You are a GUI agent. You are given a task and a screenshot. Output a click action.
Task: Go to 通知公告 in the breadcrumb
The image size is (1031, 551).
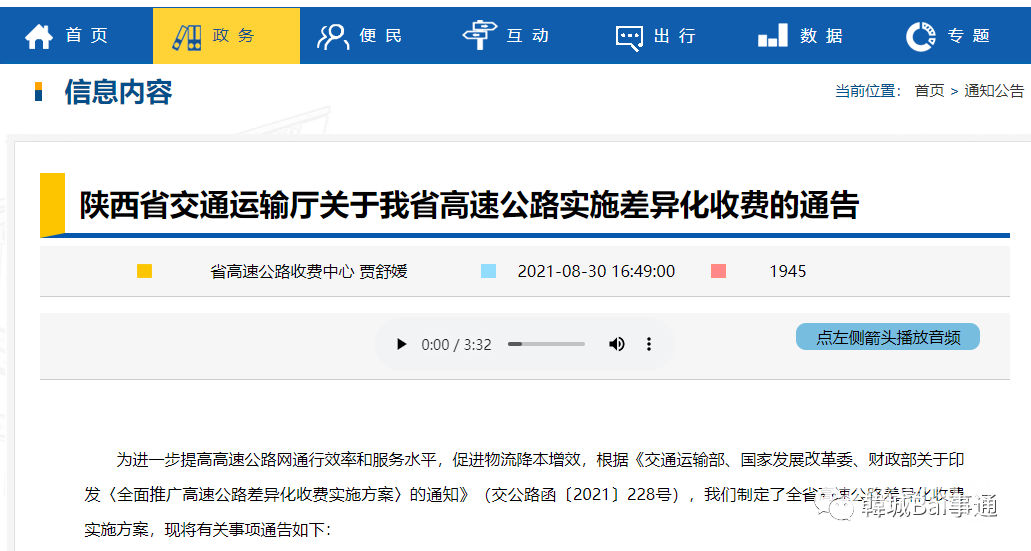[994, 91]
